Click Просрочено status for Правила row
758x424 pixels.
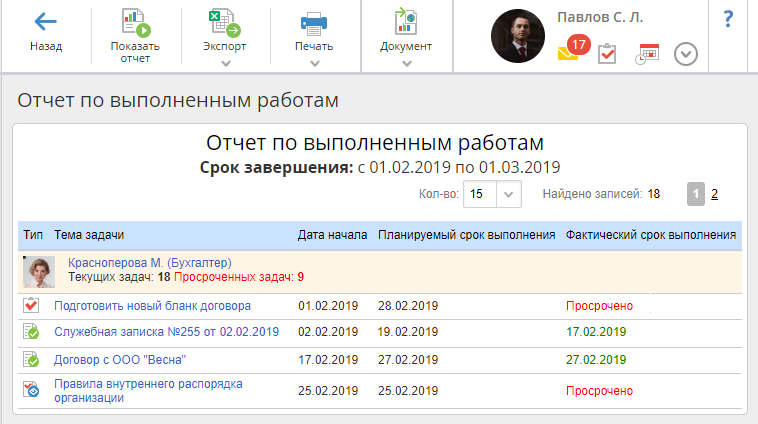coord(599,391)
